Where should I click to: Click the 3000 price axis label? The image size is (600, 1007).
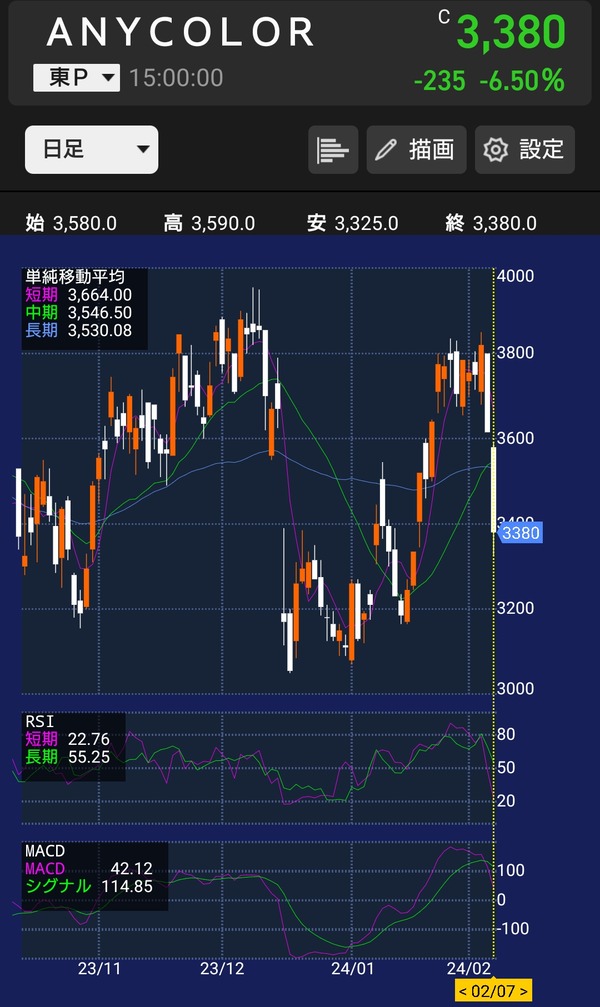pyautogui.click(x=515, y=688)
